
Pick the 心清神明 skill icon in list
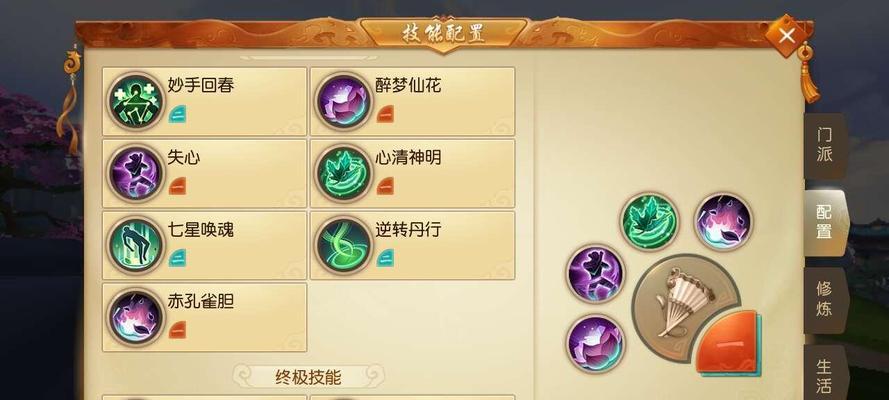click(x=343, y=173)
